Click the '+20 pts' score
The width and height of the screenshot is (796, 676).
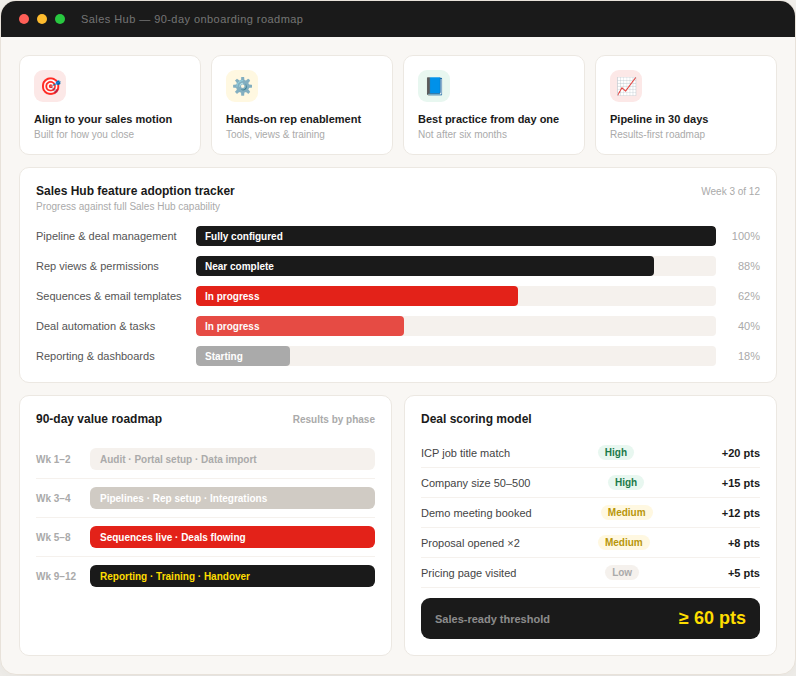pyautogui.click(x=741, y=453)
